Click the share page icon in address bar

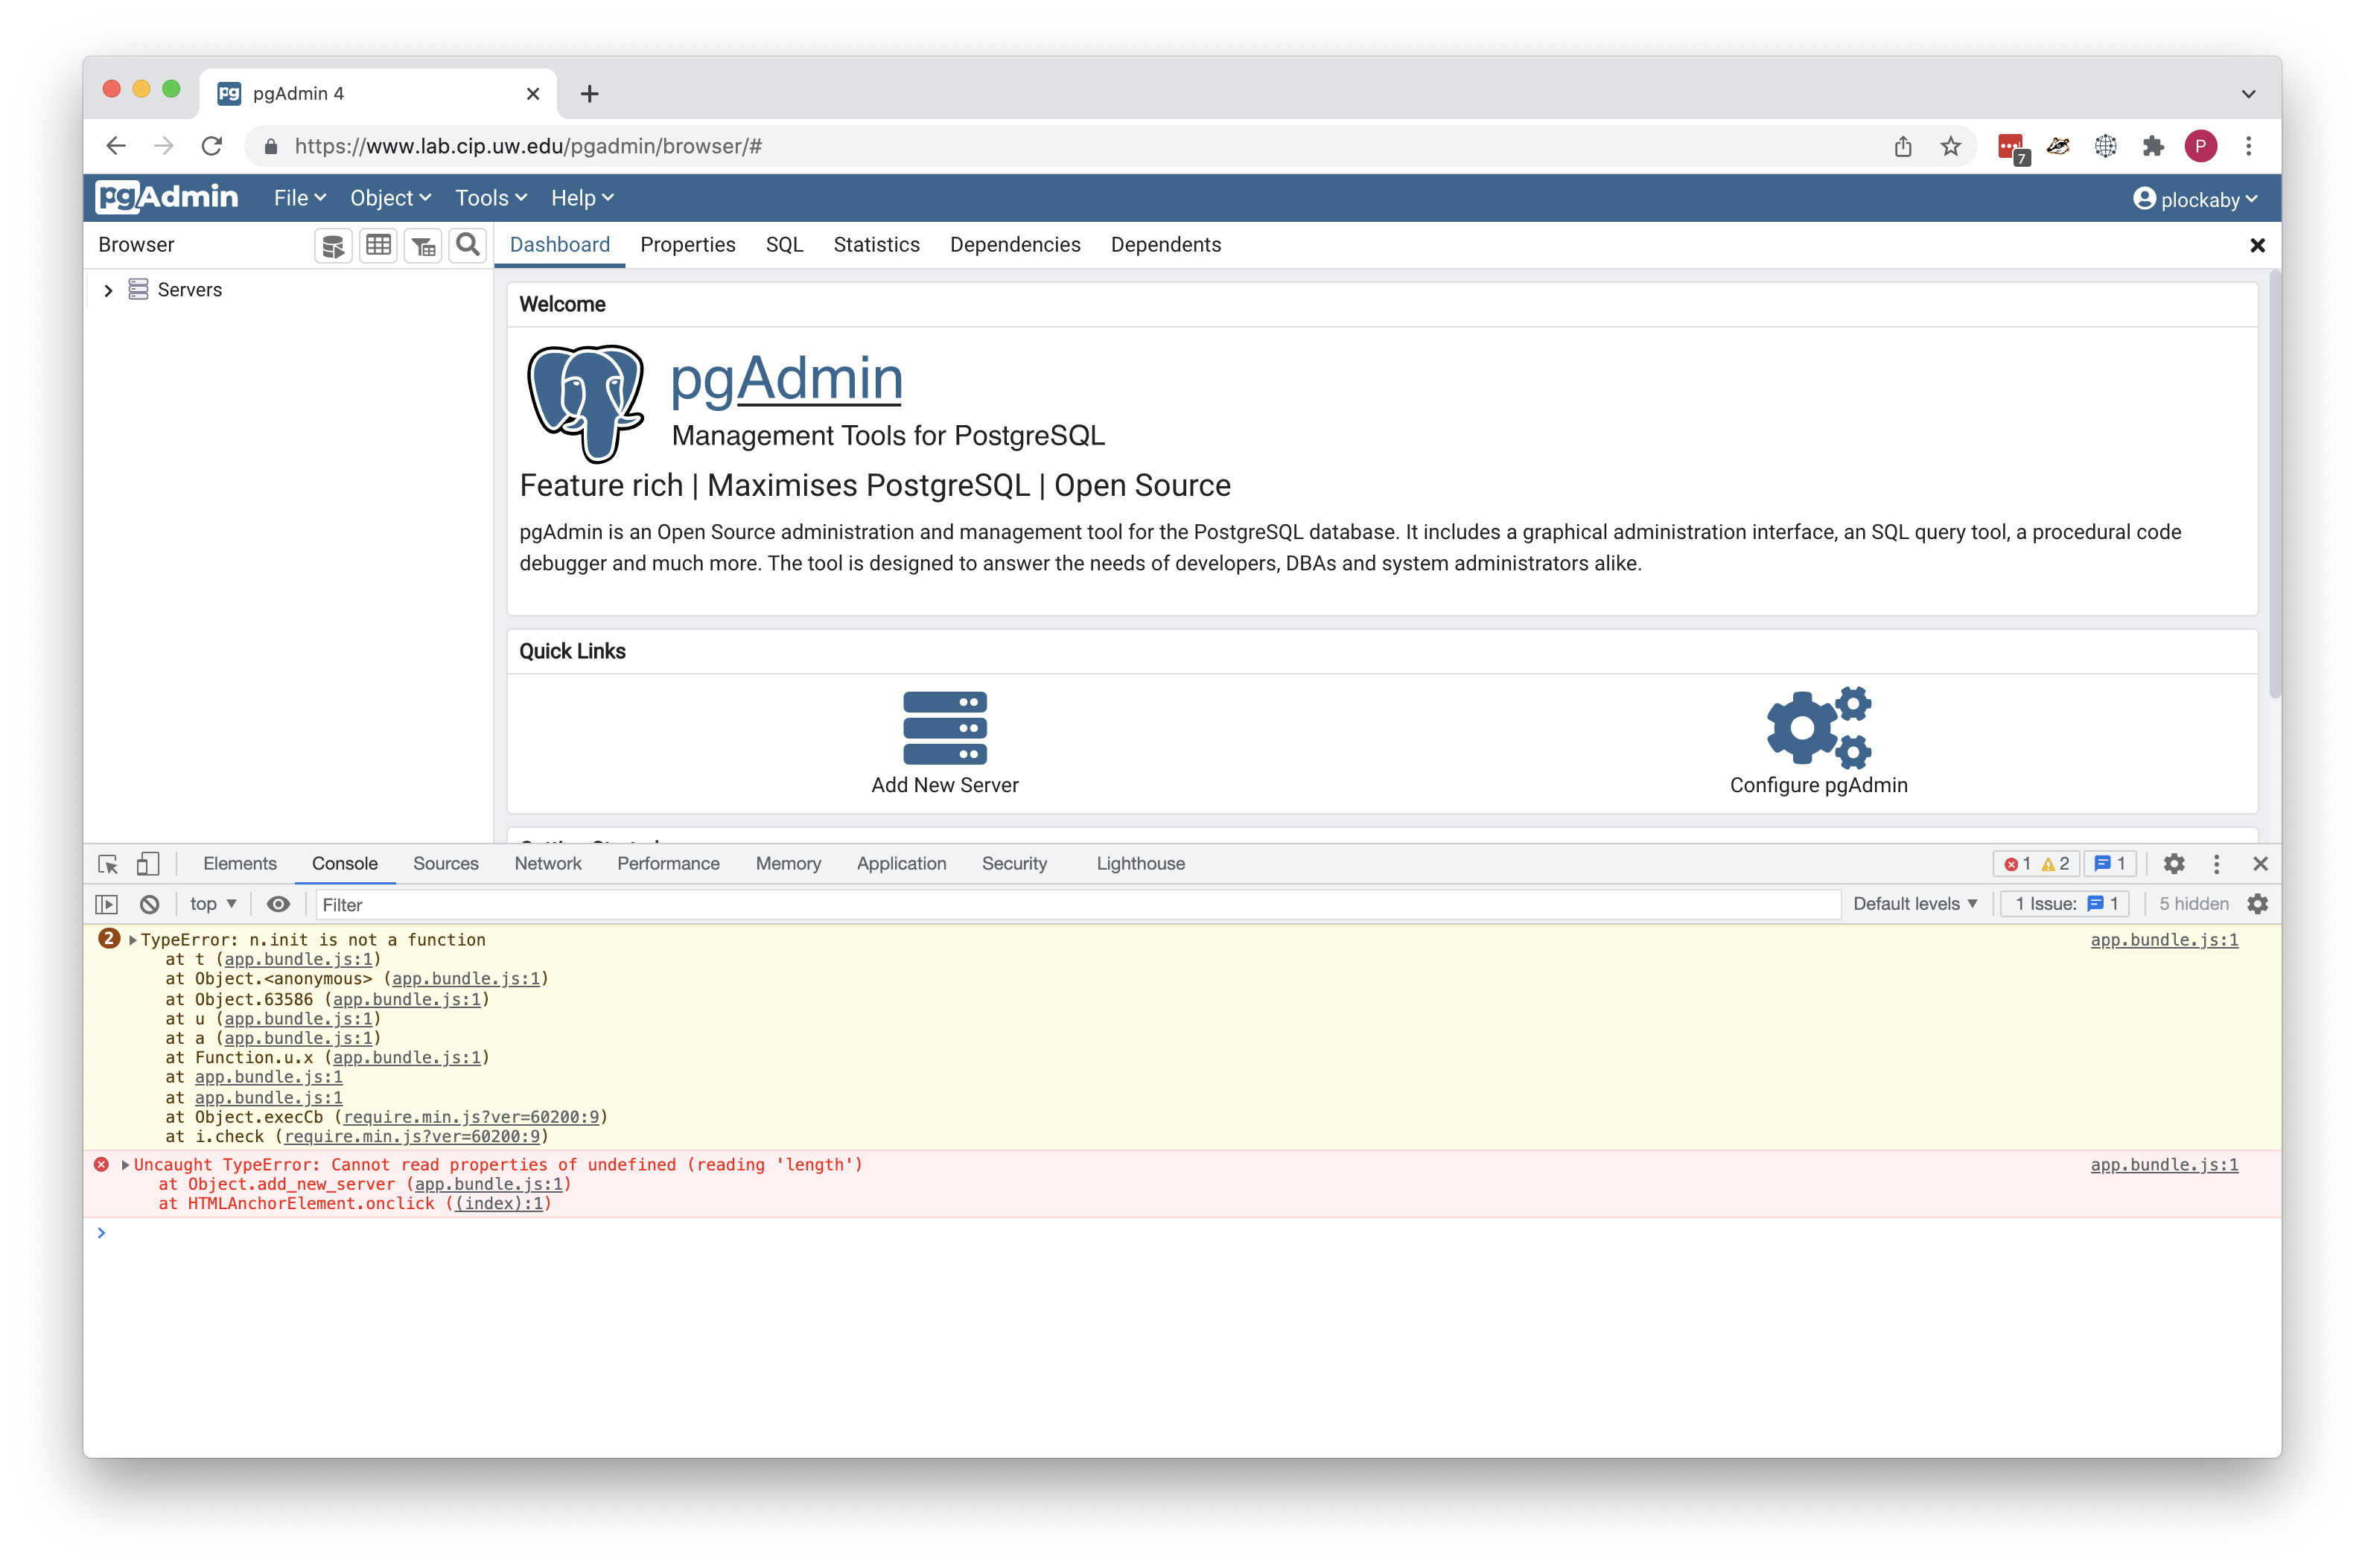pyautogui.click(x=1903, y=147)
